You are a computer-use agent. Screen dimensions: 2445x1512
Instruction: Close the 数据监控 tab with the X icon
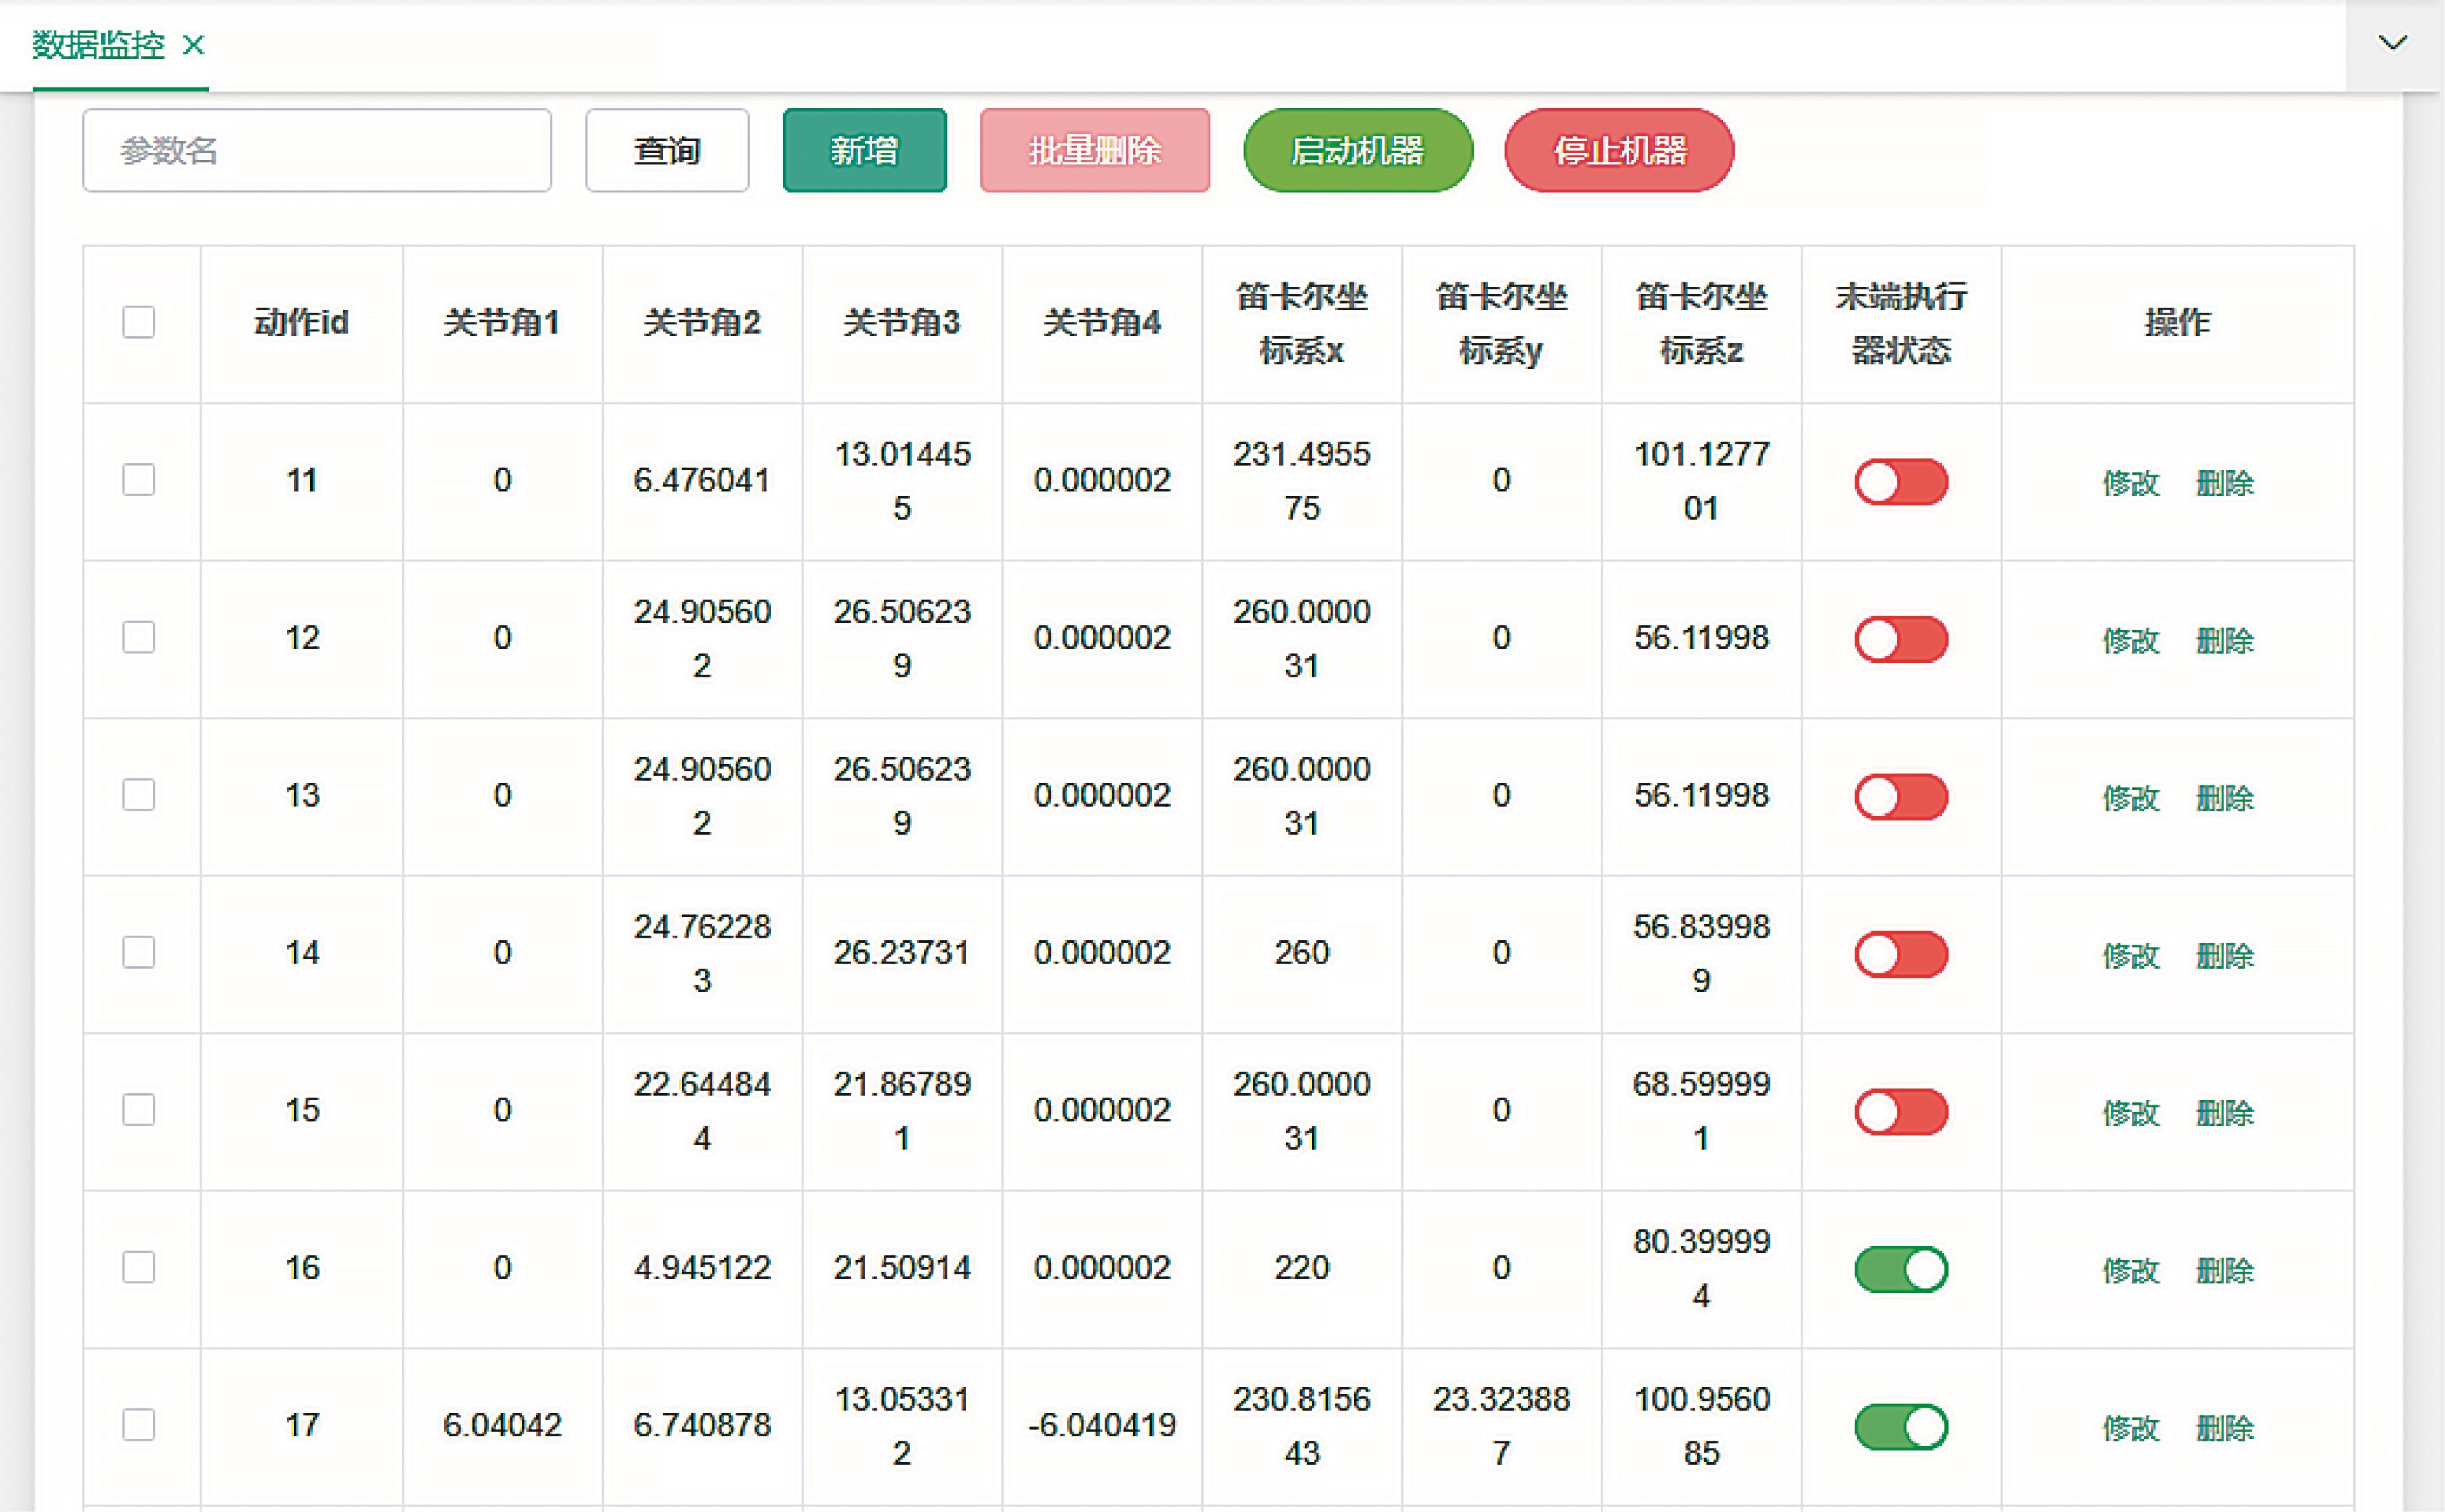point(194,45)
